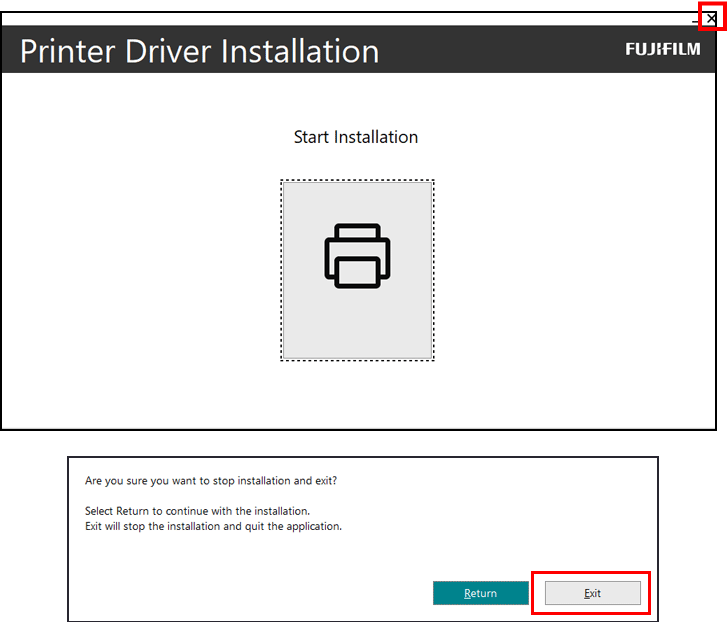Click the gray tile area above the printer icon

pos(357,202)
